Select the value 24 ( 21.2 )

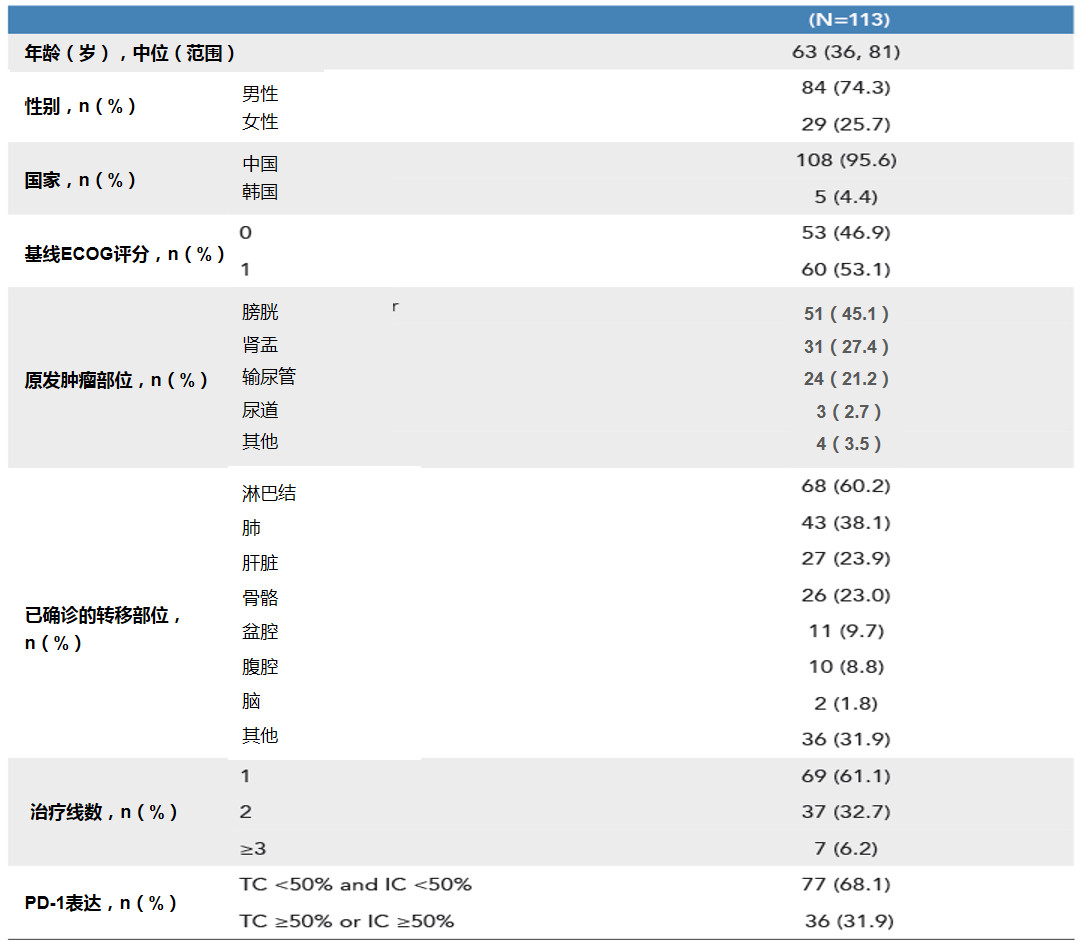[x=846, y=379]
